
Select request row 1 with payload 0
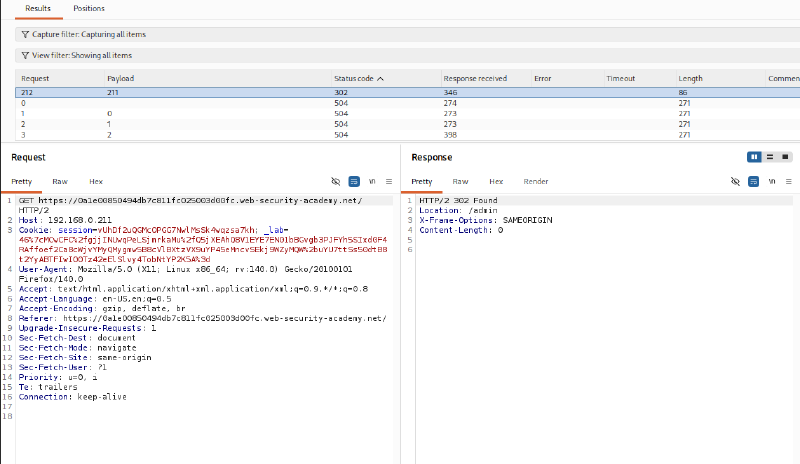click(407, 113)
